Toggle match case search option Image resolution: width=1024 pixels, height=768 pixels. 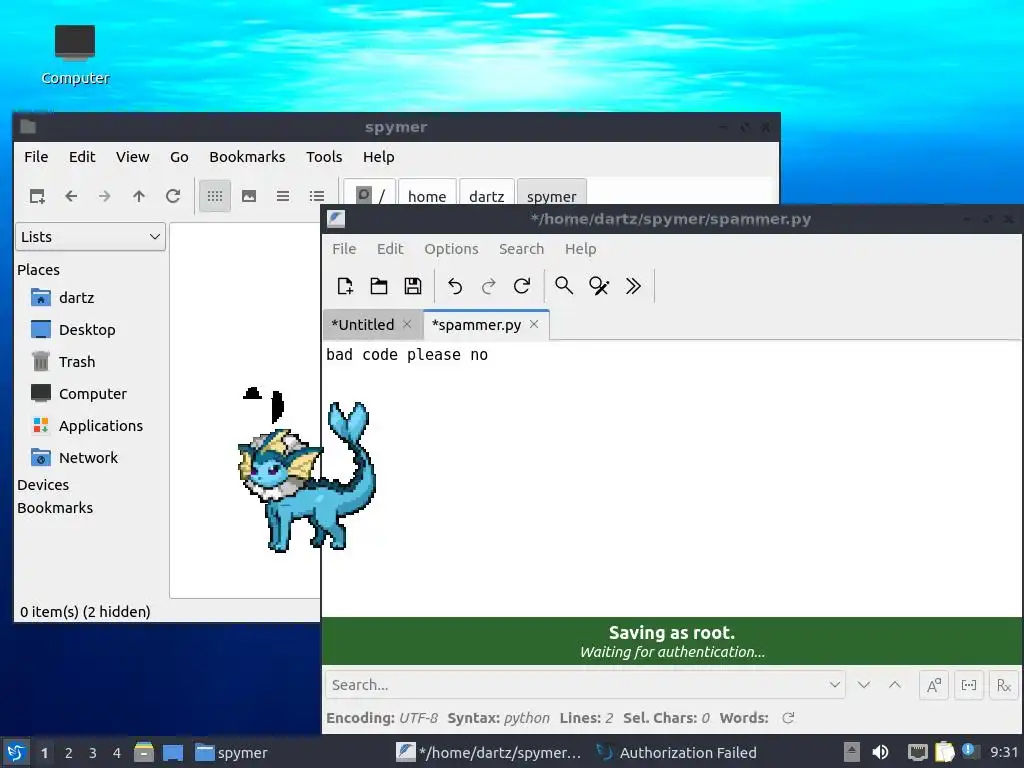934,685
